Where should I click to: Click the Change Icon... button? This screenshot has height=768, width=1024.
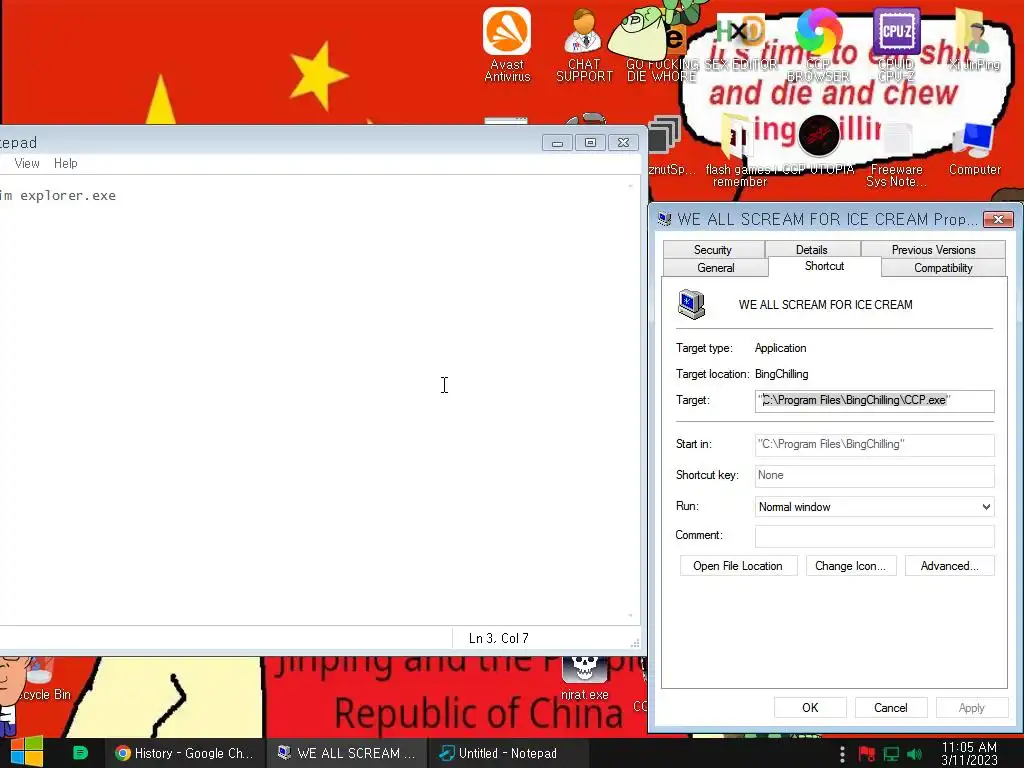click(850, 566)
